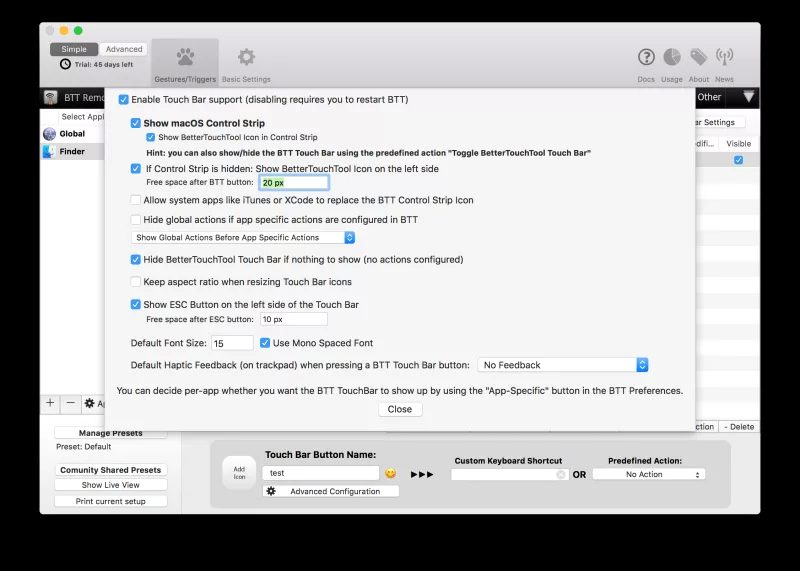Open Show Global Actions Before App Specific dropdown
This screenshot has height=571, width=800.
click(x=243, y=238)
